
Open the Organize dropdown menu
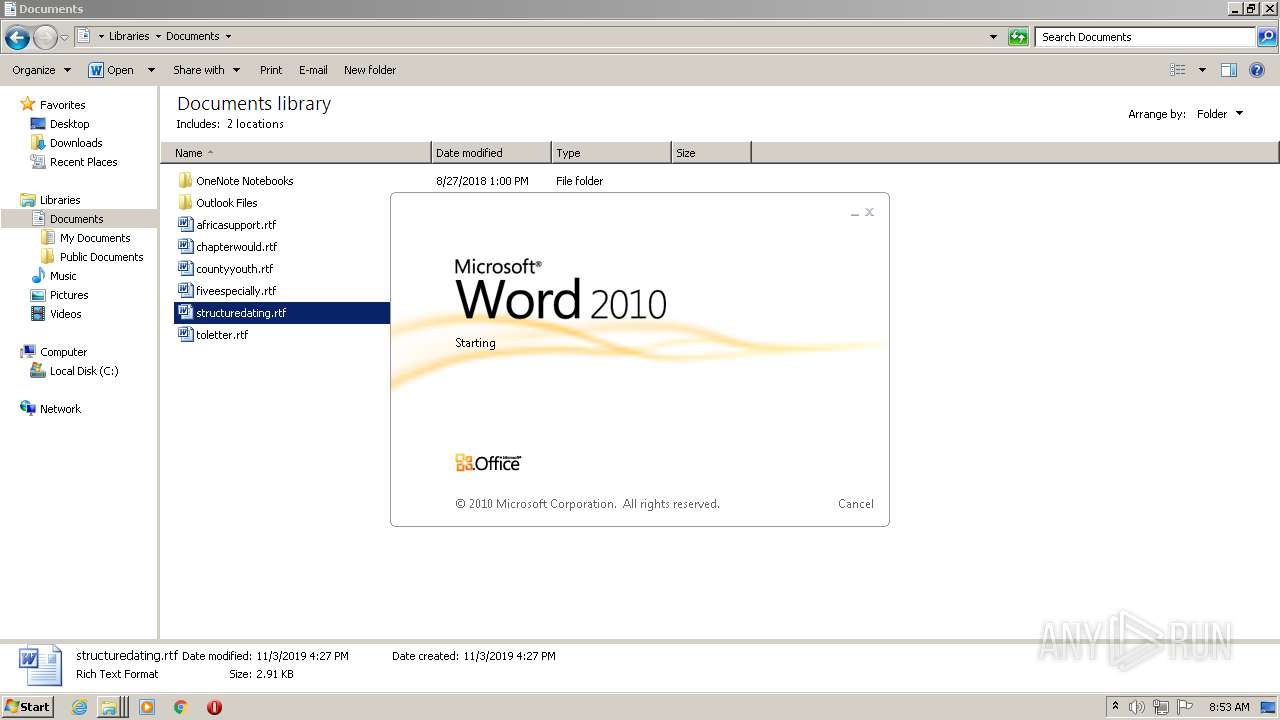coord(42,70)
